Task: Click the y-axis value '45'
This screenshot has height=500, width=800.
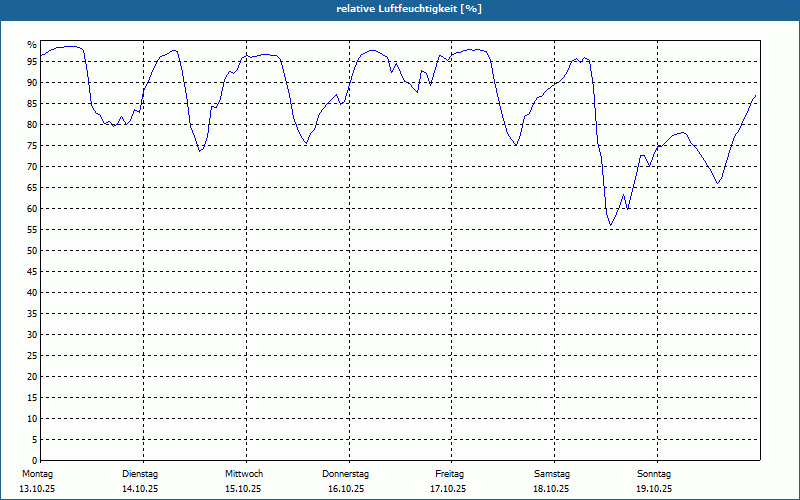Action: [32, 271]
